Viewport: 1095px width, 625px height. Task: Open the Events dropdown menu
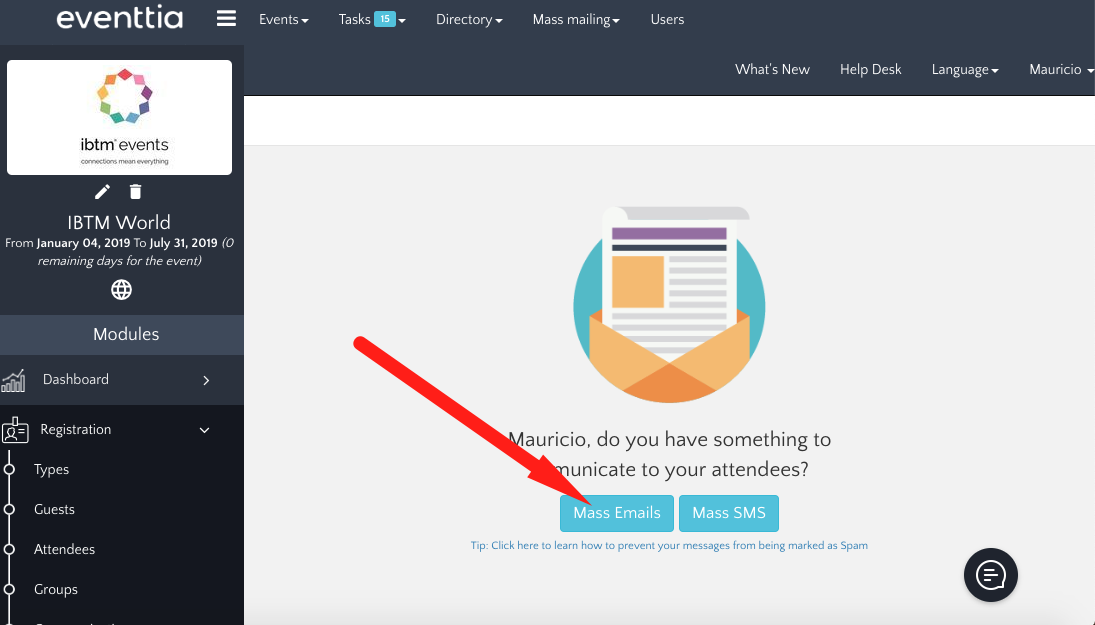pos(283,20)
